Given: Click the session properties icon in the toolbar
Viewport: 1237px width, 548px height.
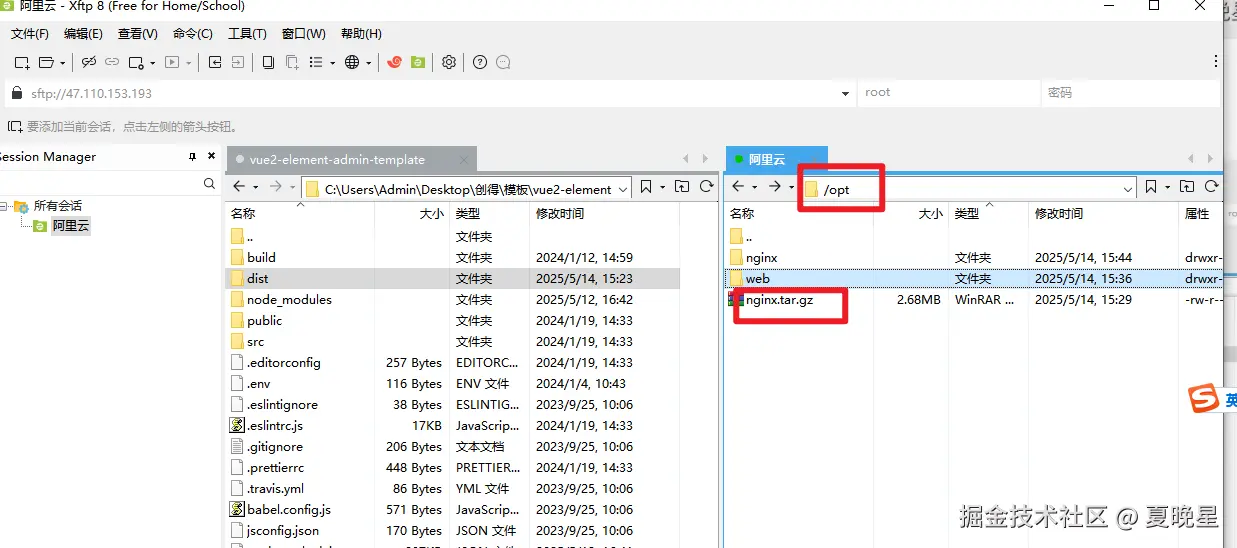Looking at the screenshot, I should 138,62.
